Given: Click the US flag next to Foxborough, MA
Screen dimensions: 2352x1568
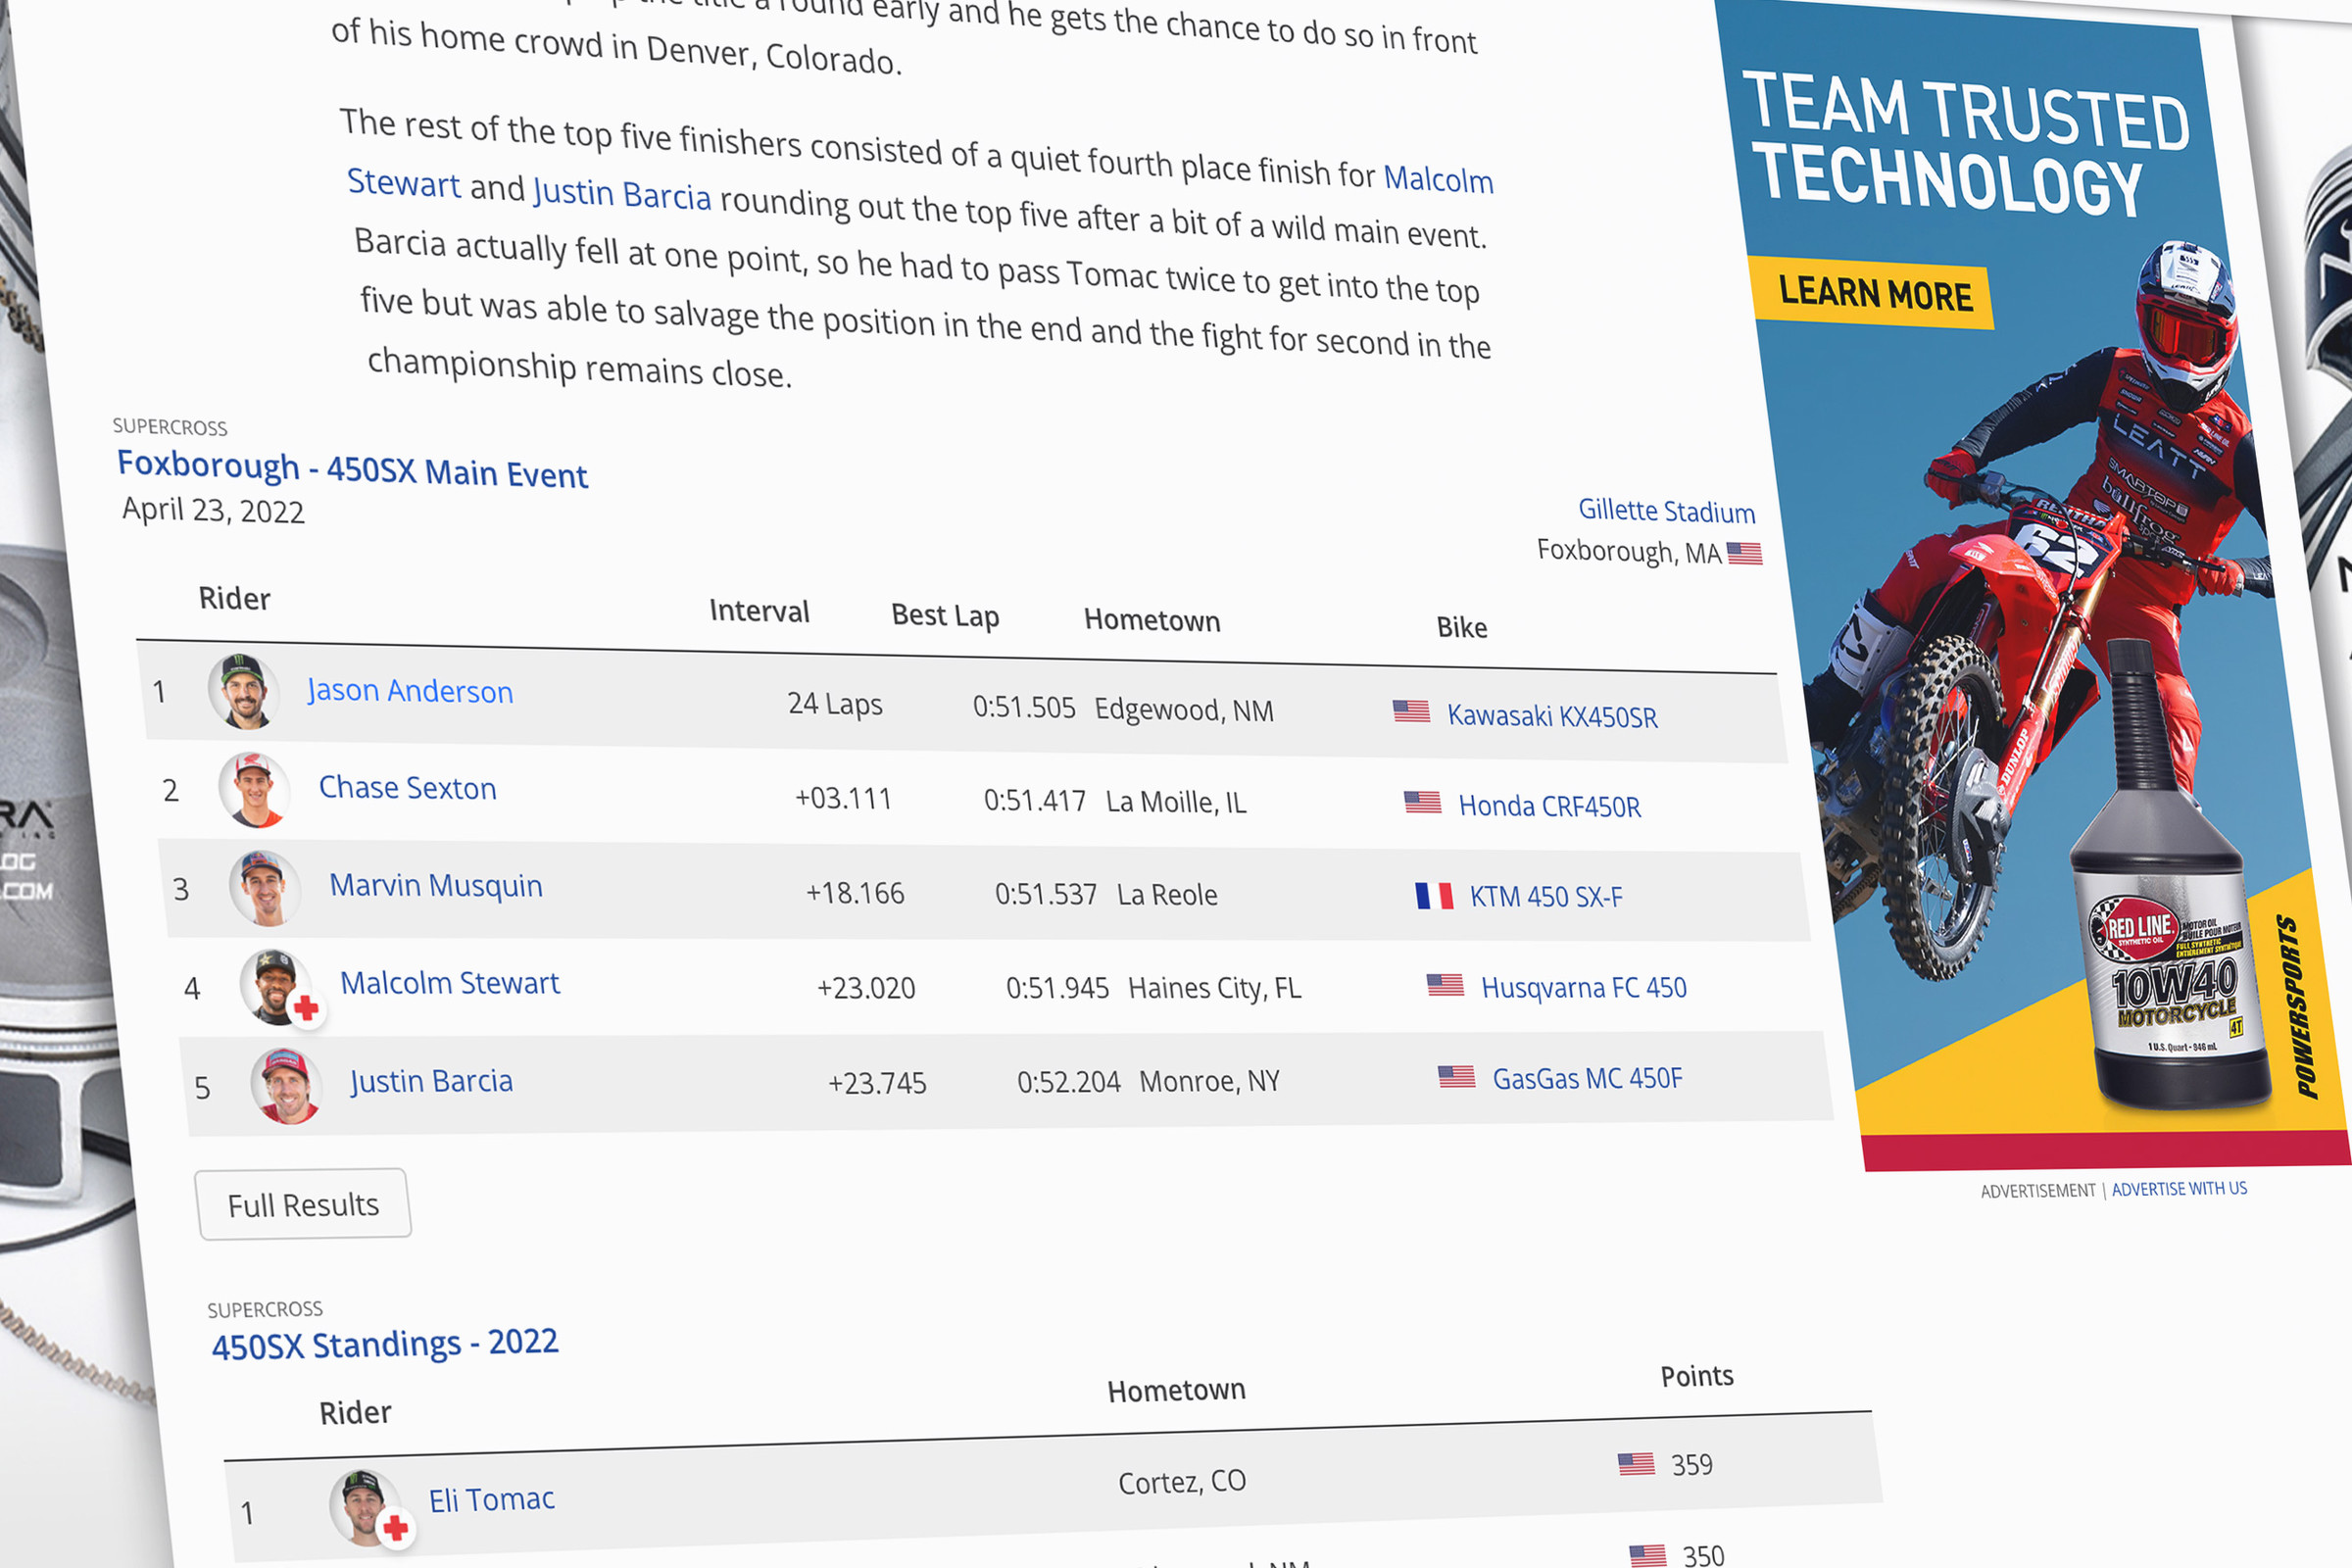Looking at the screenshot, I should [1744, 553].
